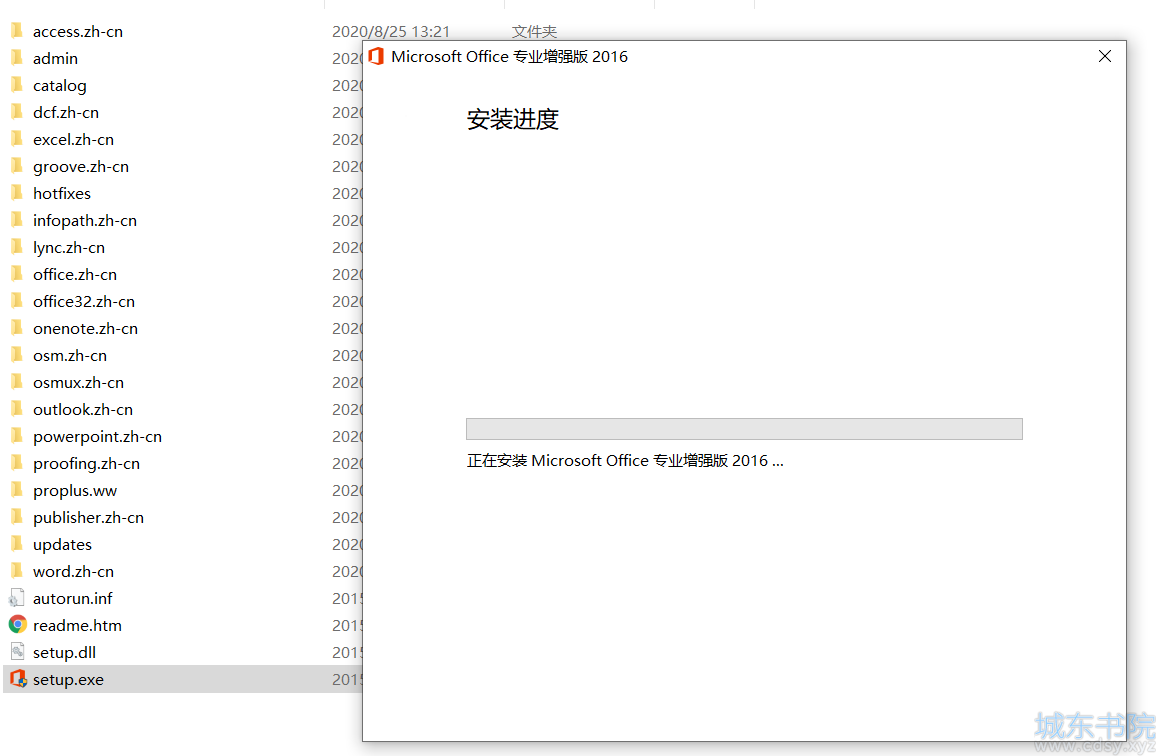The height and width of the screenshot is (756, 1156).
Task: Click the 安装进度 heading in the installer
Action: [513, 119]
